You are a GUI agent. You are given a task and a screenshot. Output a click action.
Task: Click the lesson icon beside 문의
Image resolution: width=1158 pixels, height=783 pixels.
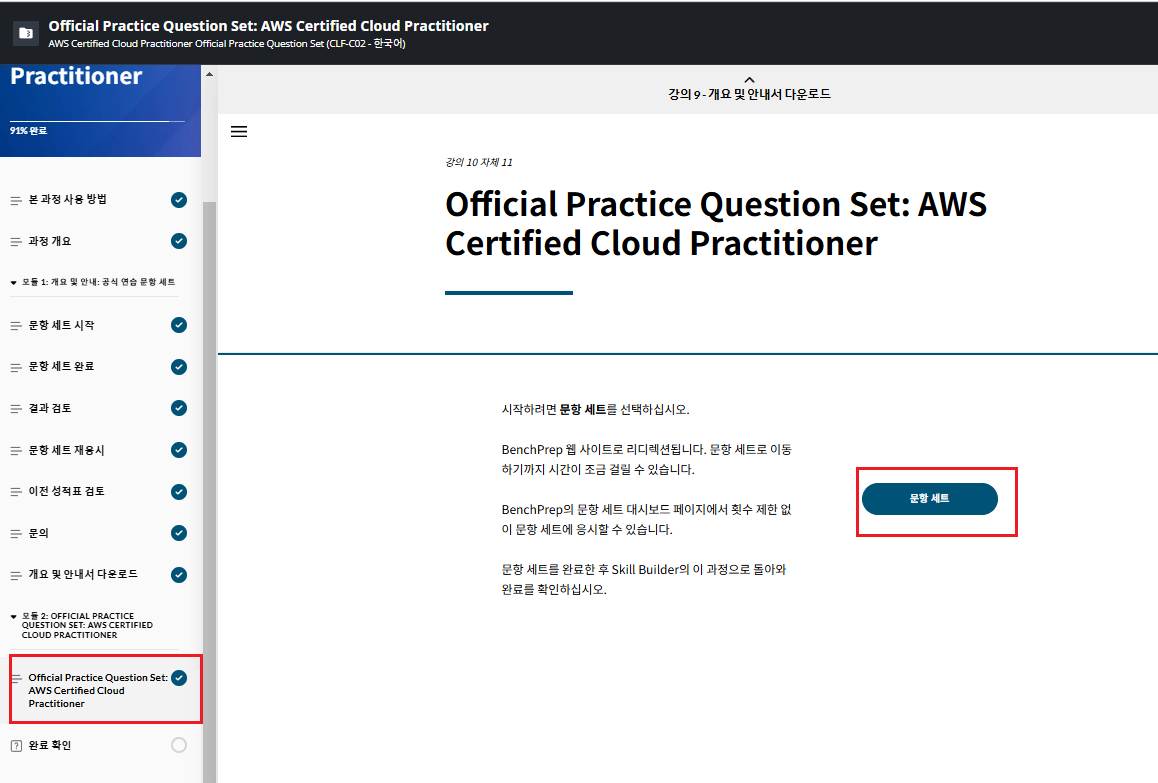click(x=16, y=533)
